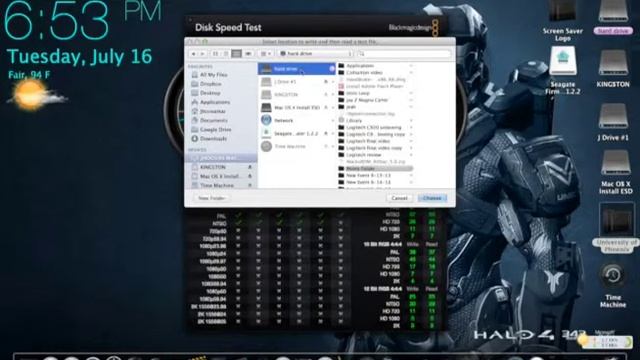This screenshot has width=640, height=360.
Task: Eject Mac OS X Install from sidebar
Action: [250, 176]
